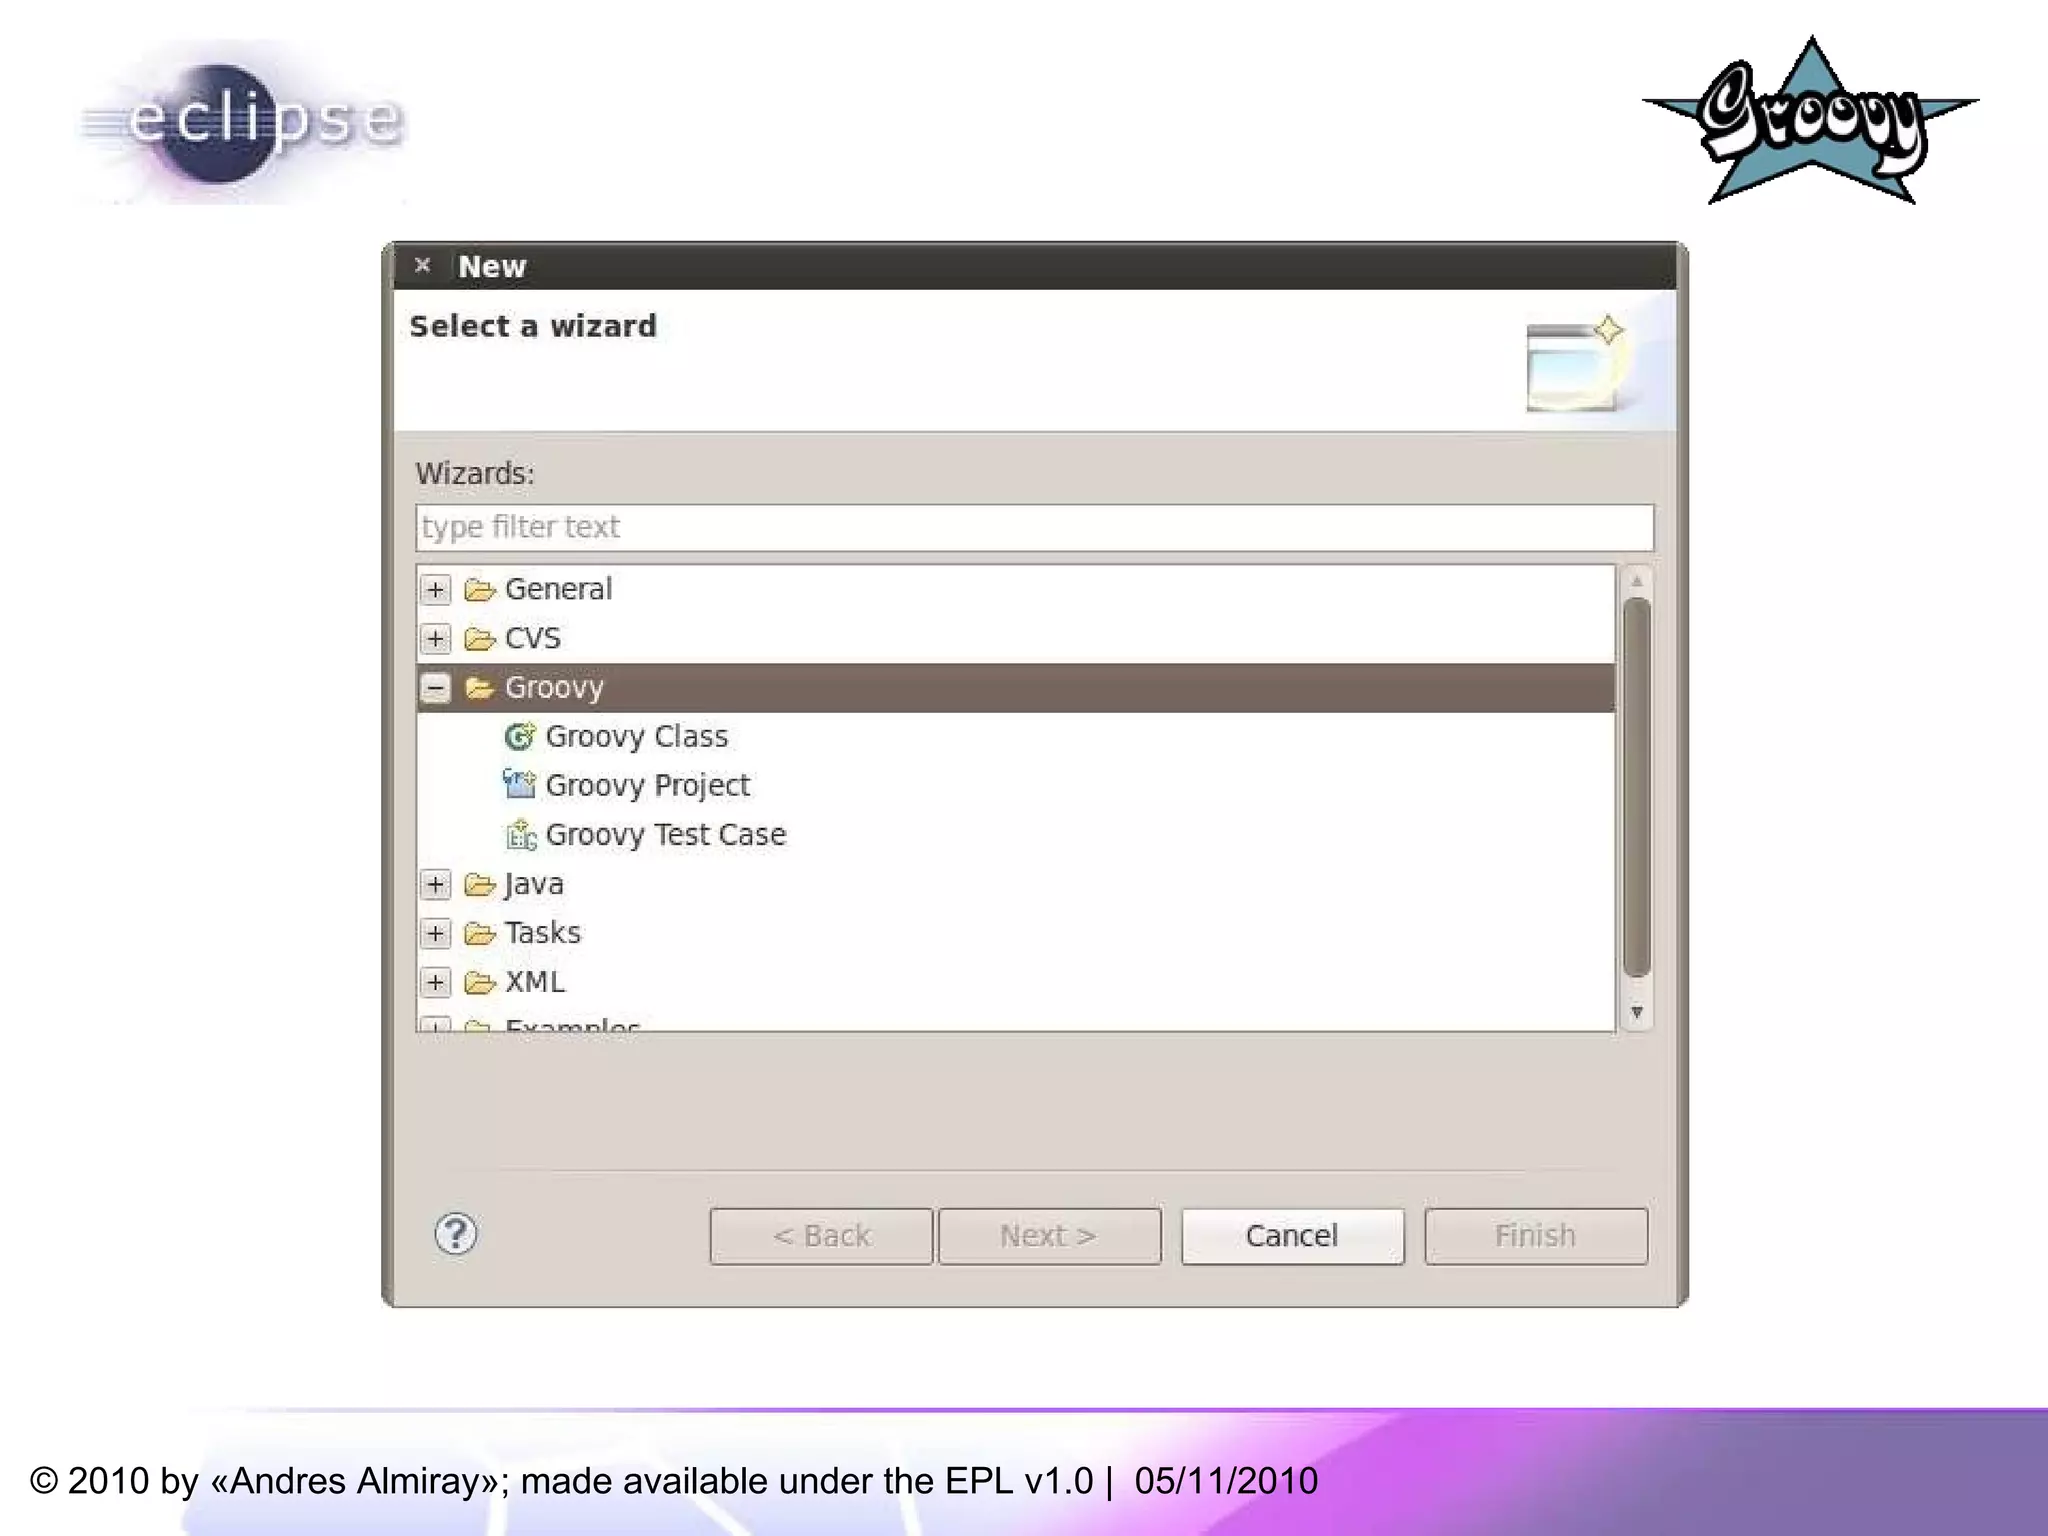Click the Groovy Project wizard icon
Viewport: 2048px width, 1536px height.
coord(519,785)
